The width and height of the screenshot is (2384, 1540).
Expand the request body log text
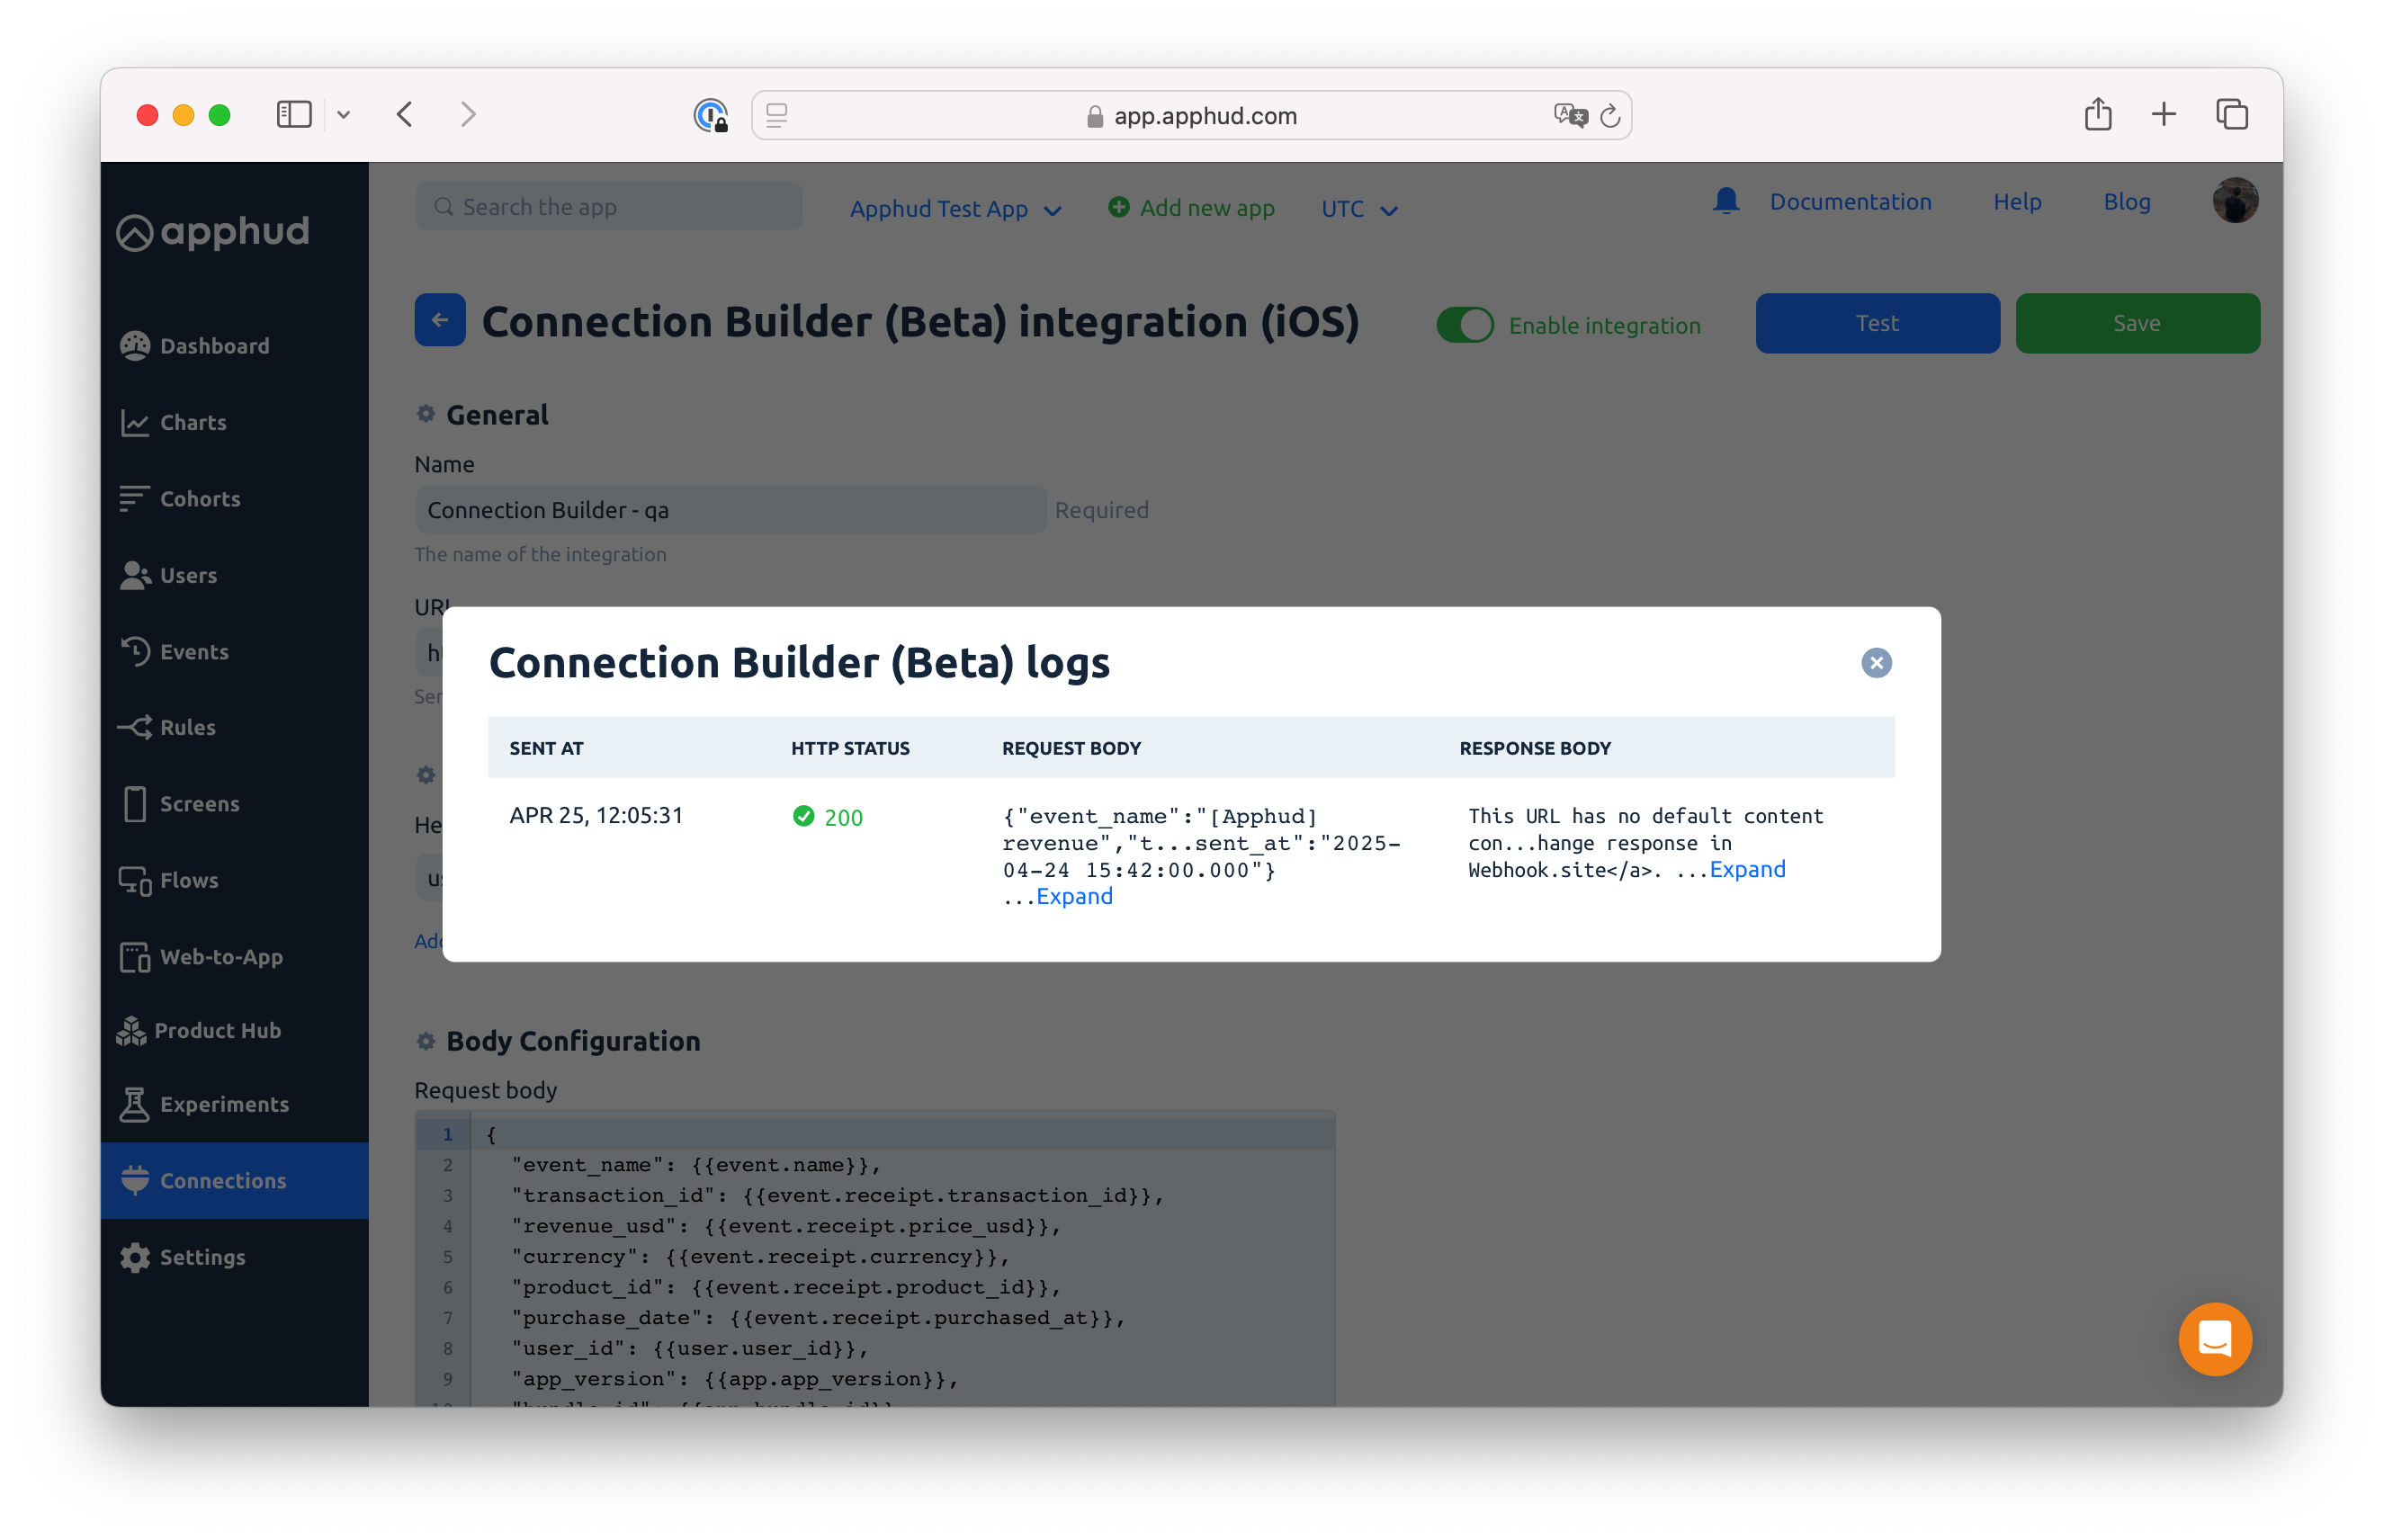(x=1074, y=896)
